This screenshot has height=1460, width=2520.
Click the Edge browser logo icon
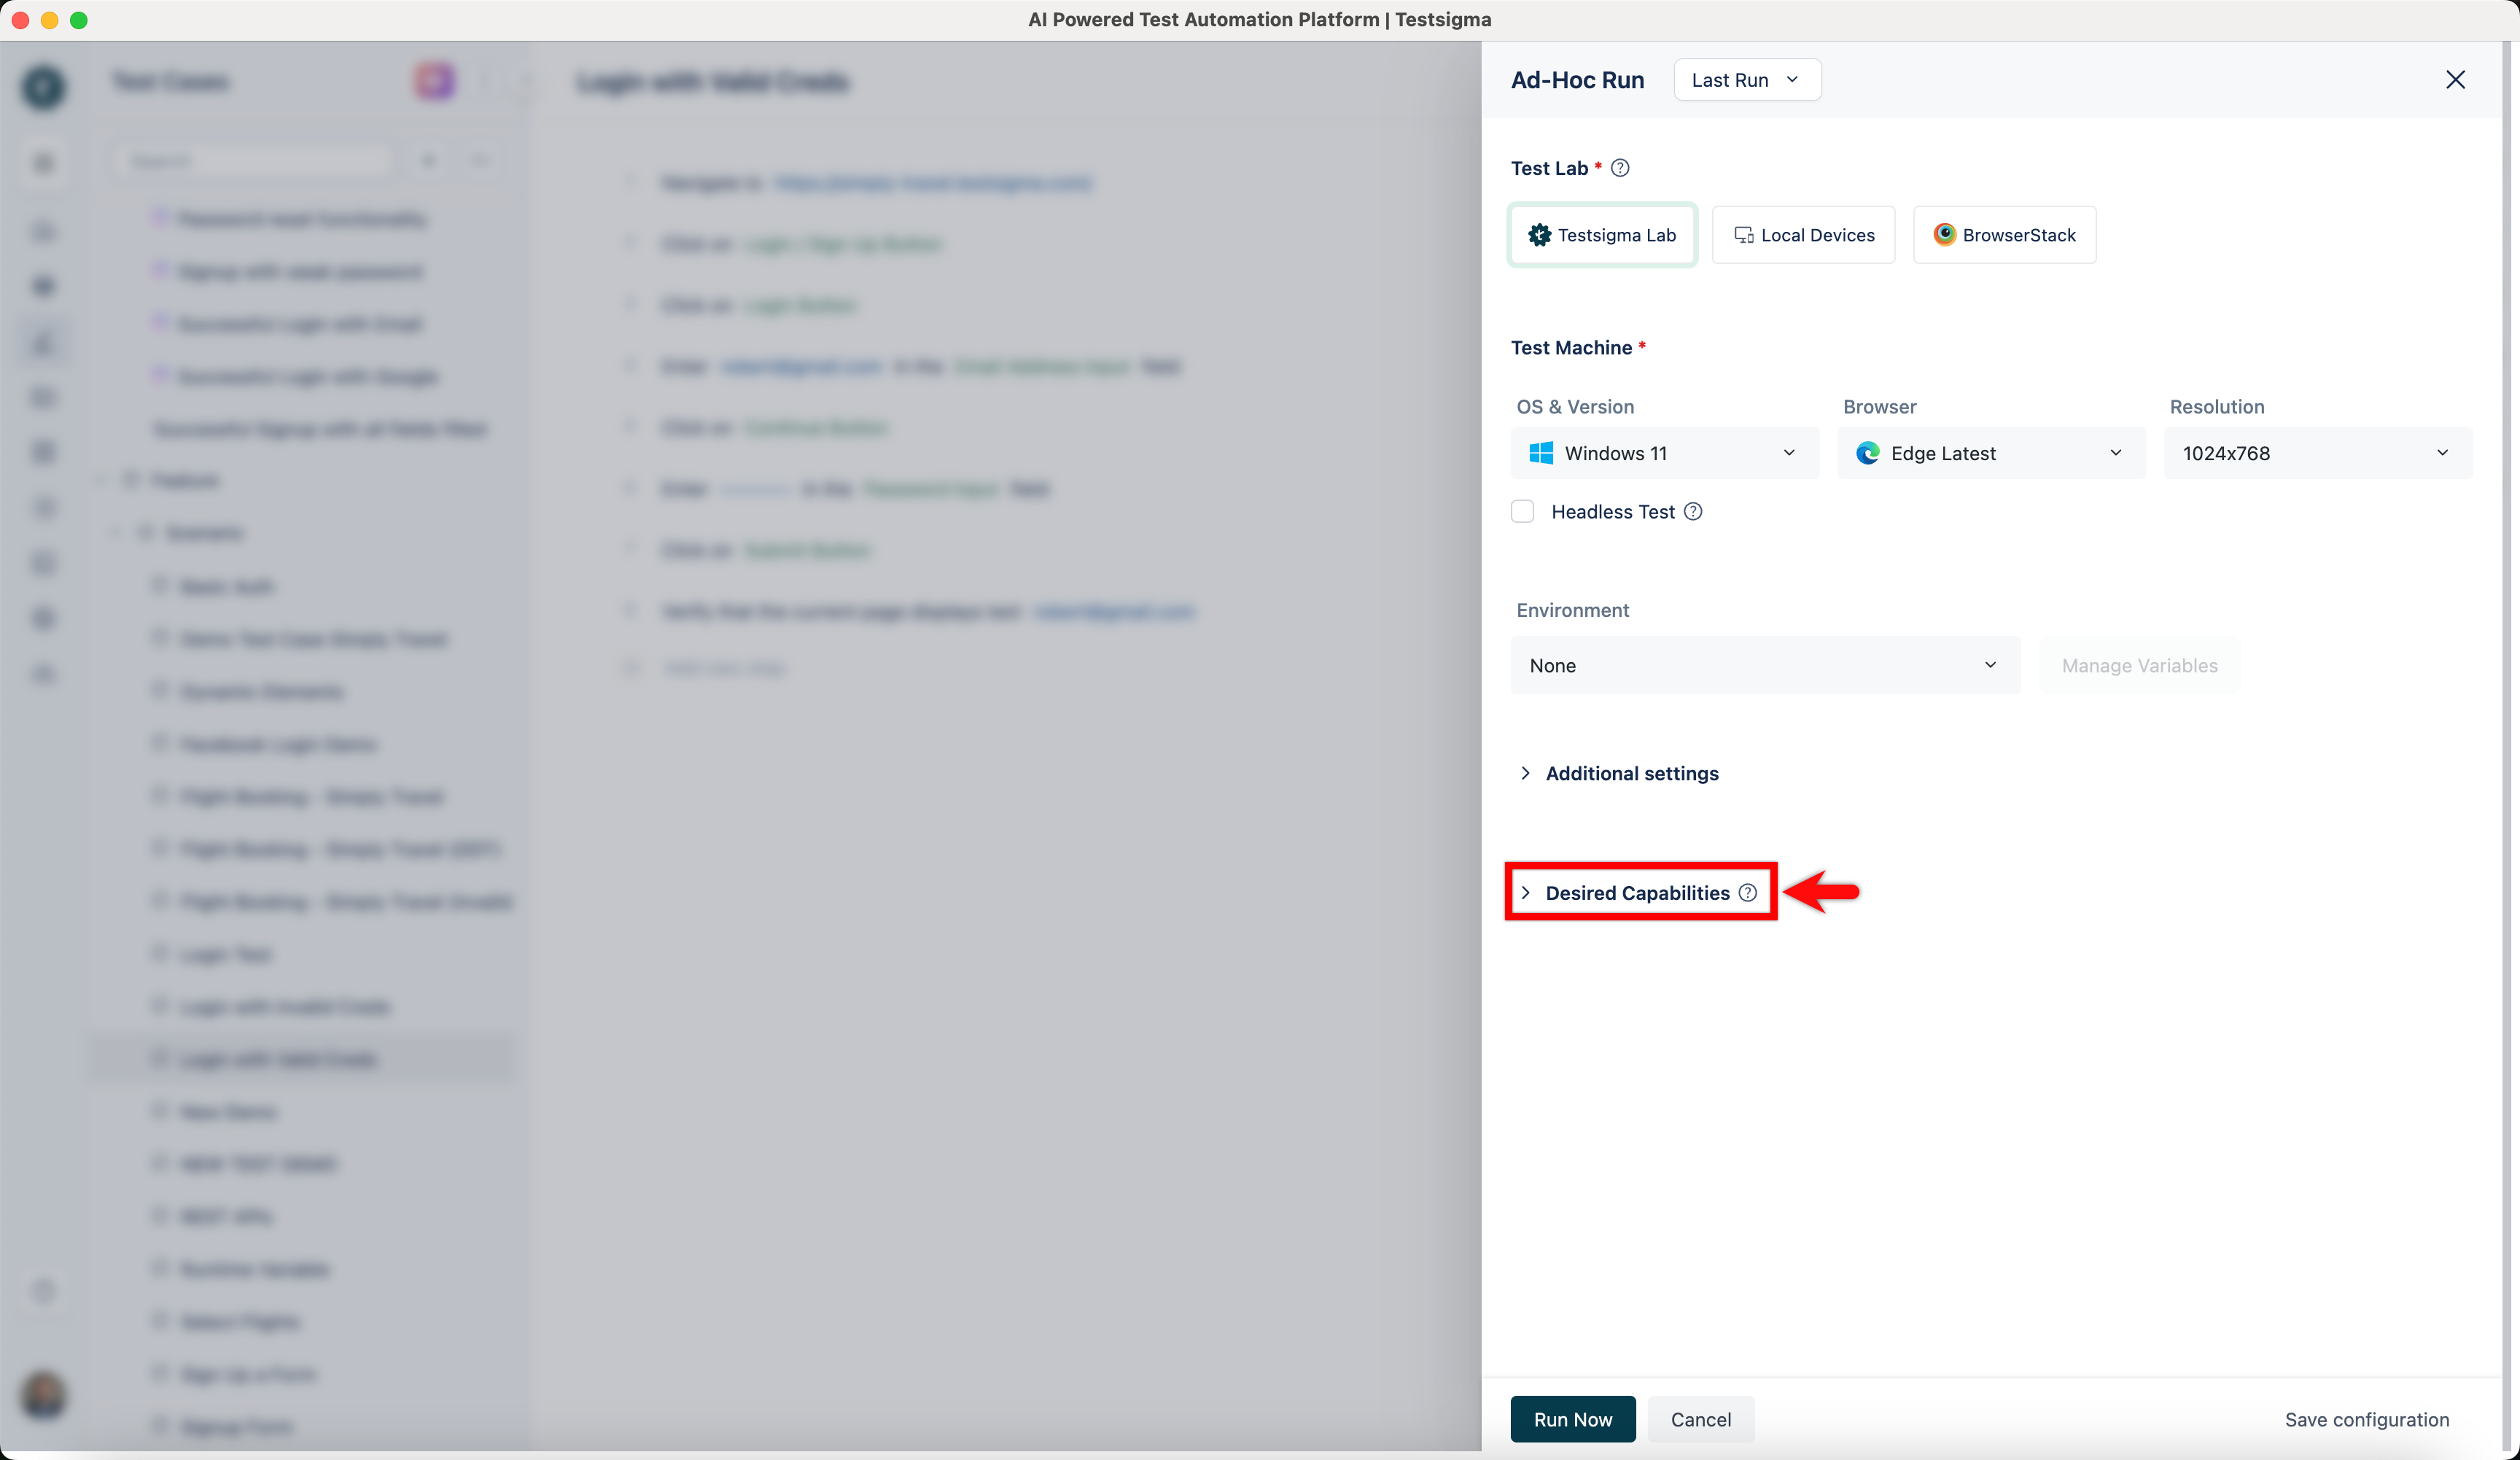1867,453
